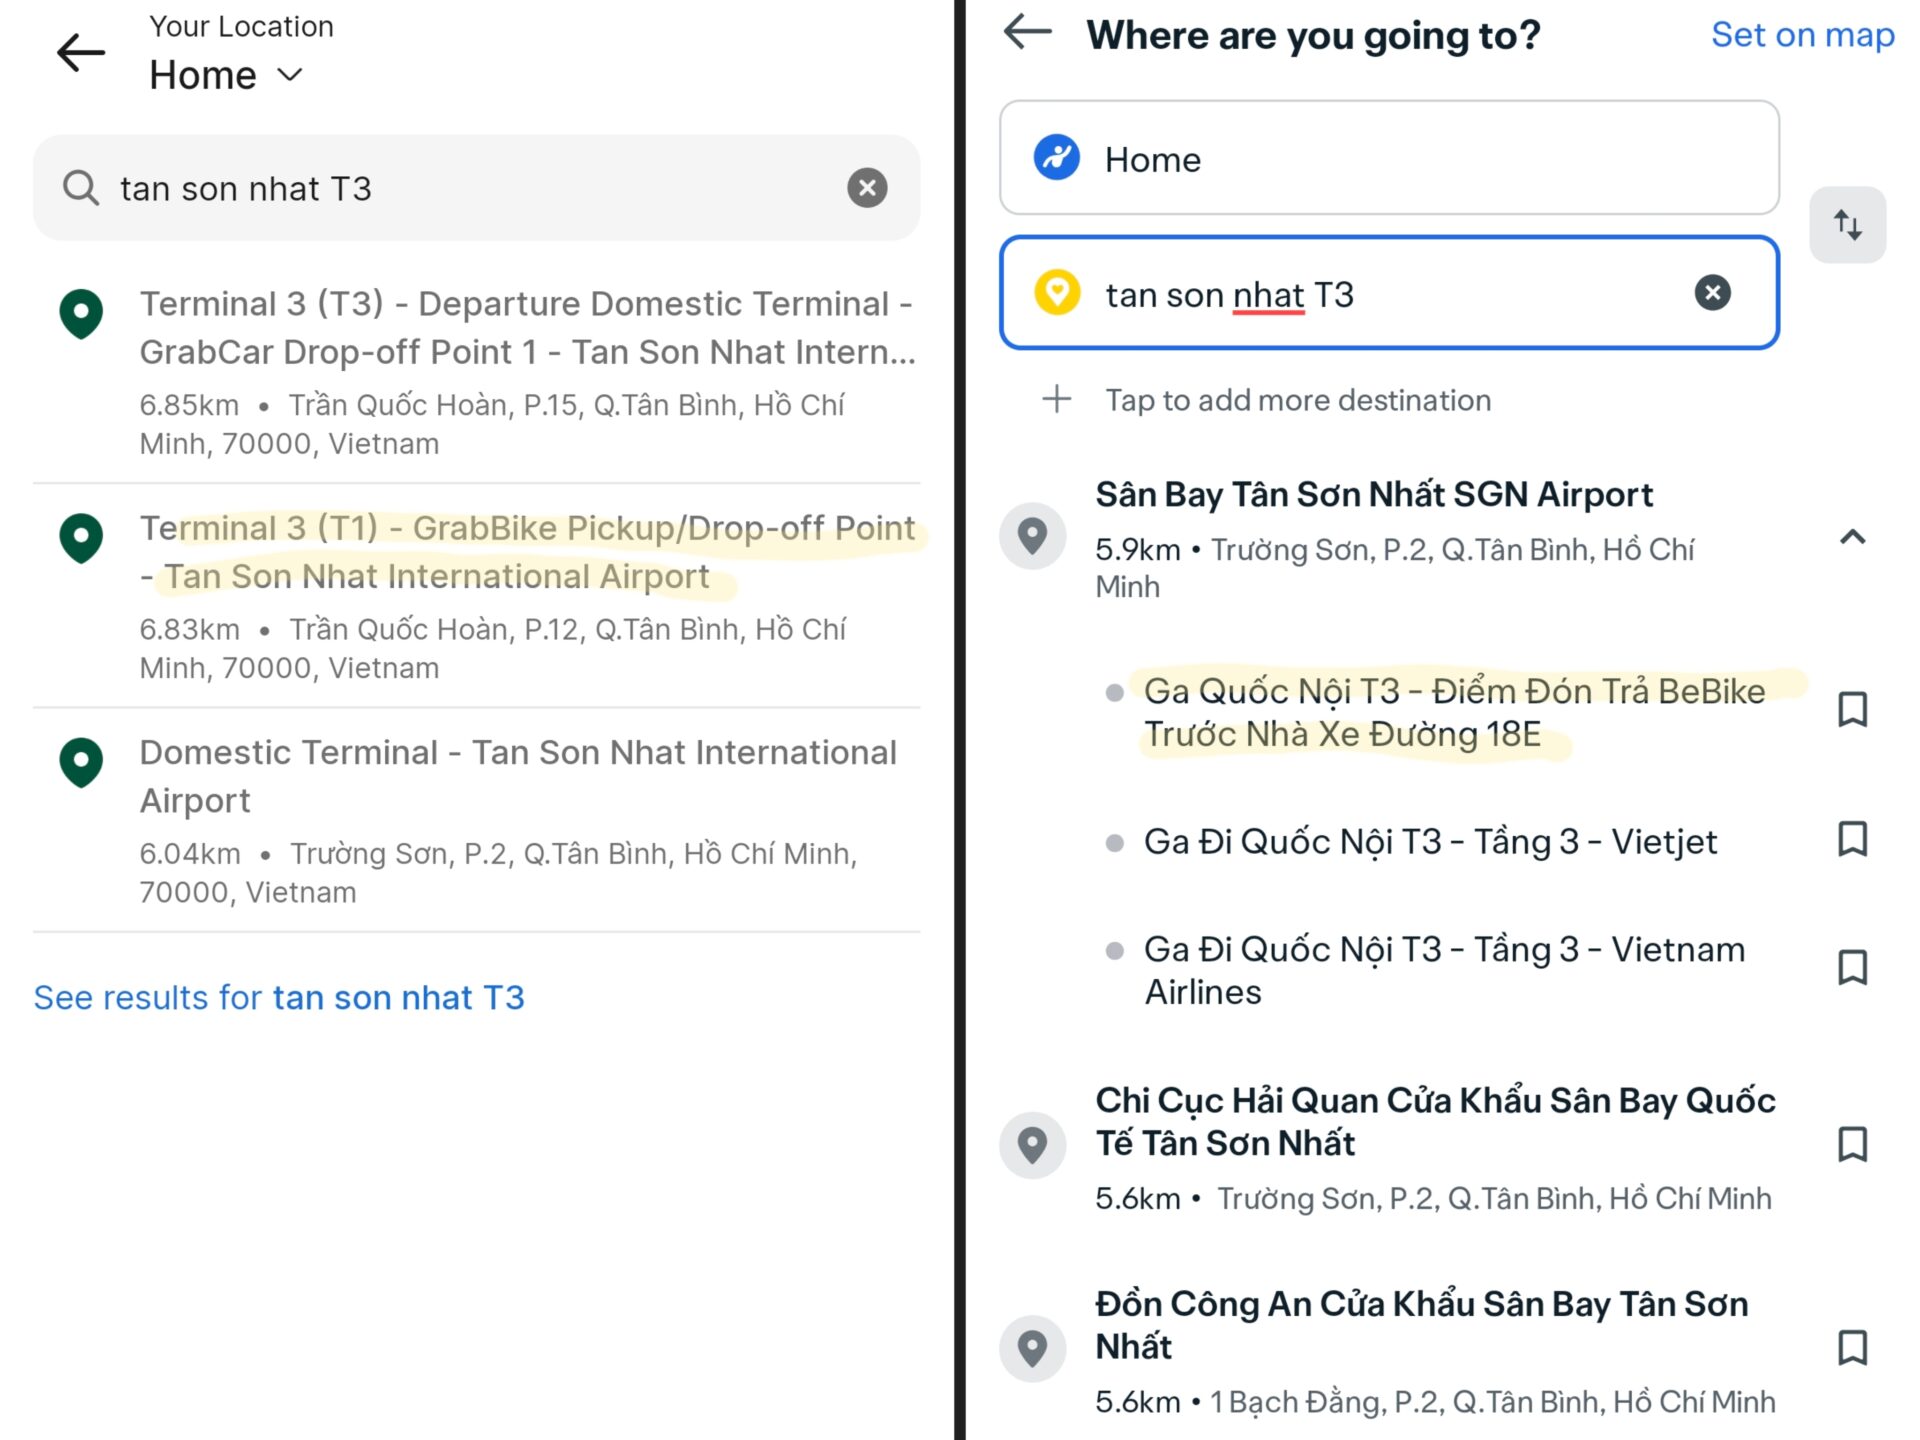The height and width of the screenshot is (1440, 1920).
Task: Click the Home pickup field
Action: tap(1389, 158)
